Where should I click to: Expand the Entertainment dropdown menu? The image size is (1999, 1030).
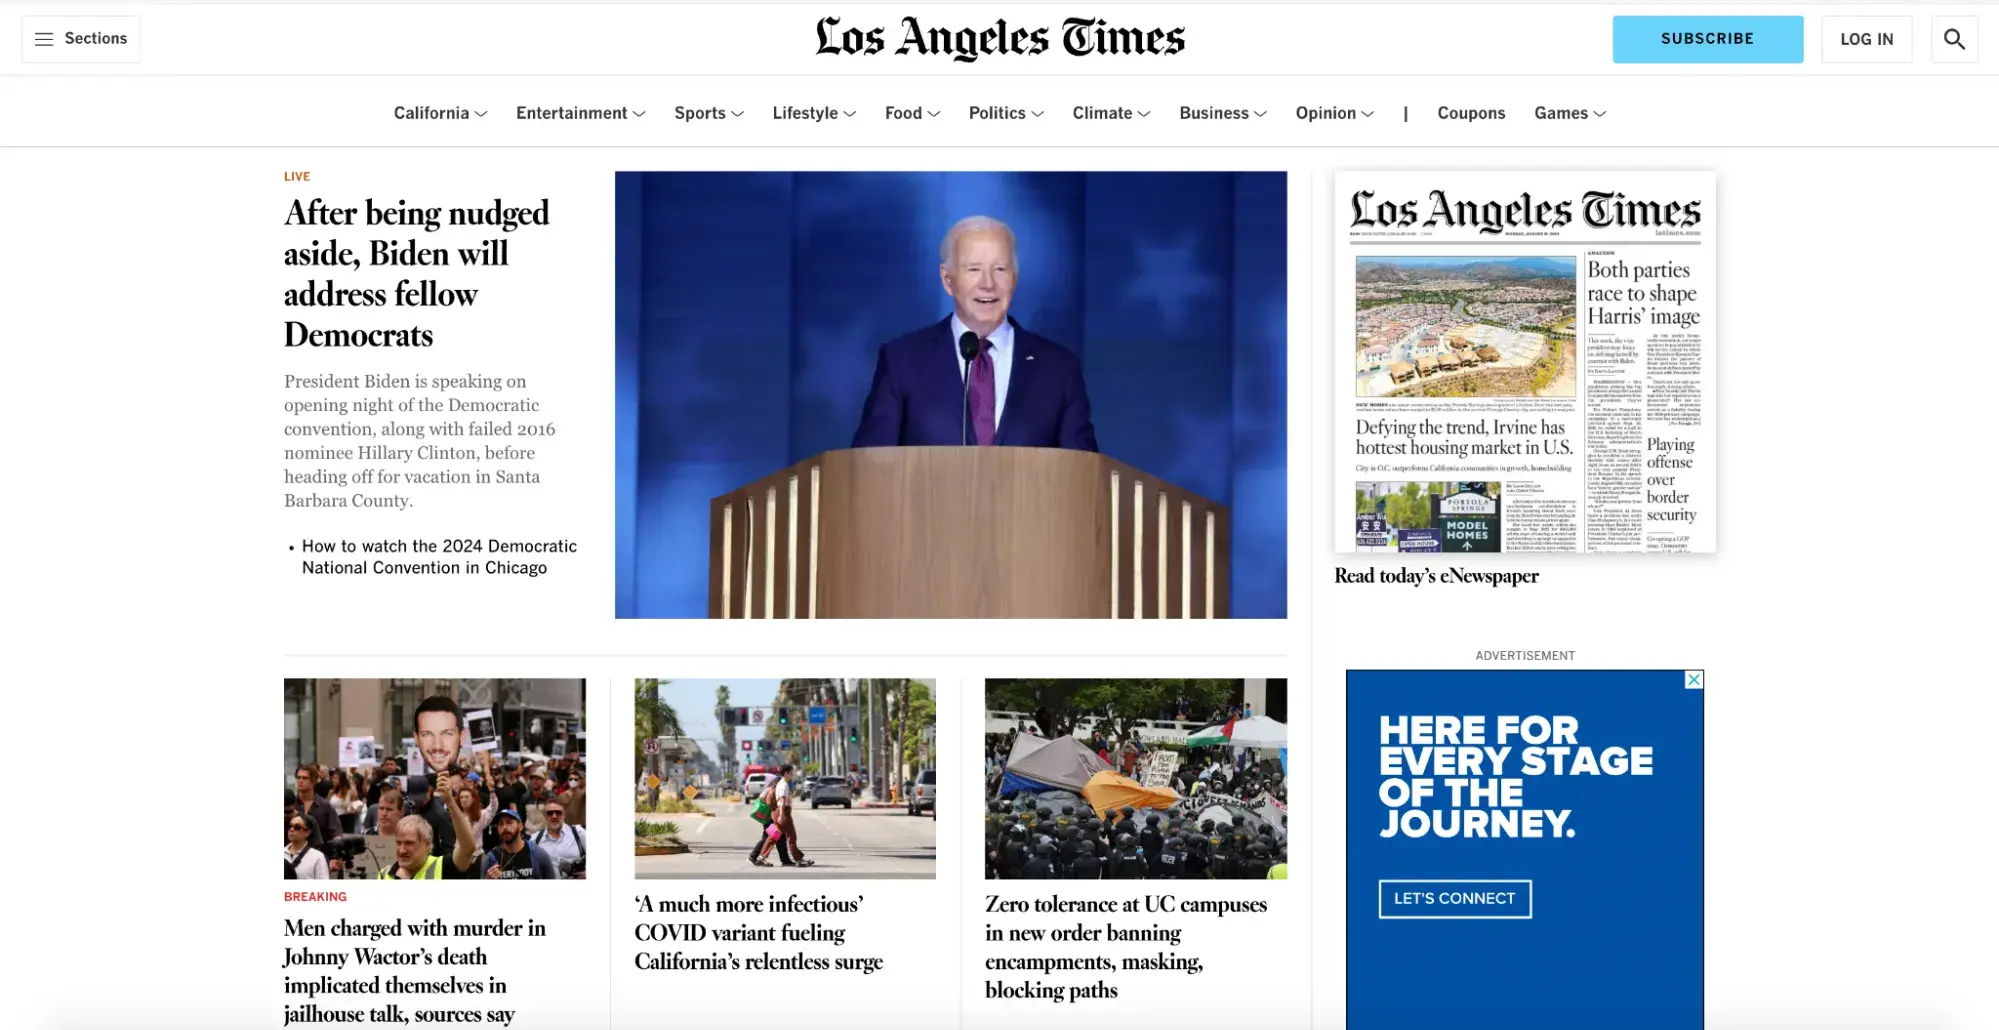580,113
